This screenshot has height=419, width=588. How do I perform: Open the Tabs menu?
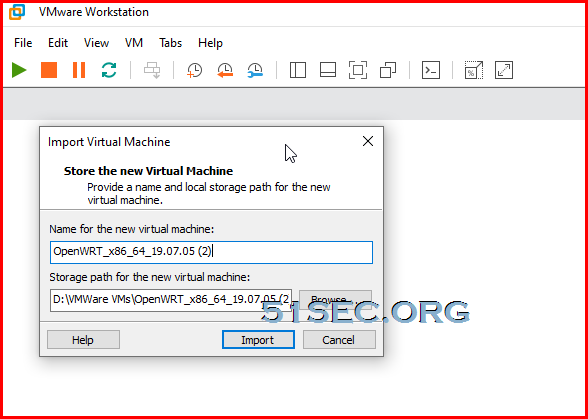coord(171,43)
